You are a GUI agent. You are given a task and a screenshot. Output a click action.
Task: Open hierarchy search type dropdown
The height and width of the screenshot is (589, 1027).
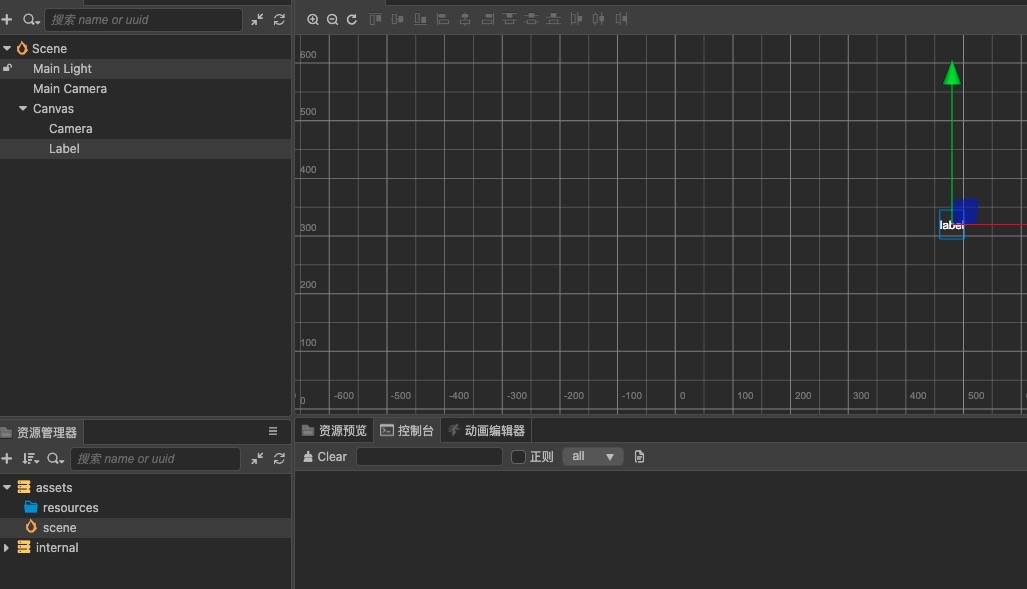pos(31,20)
